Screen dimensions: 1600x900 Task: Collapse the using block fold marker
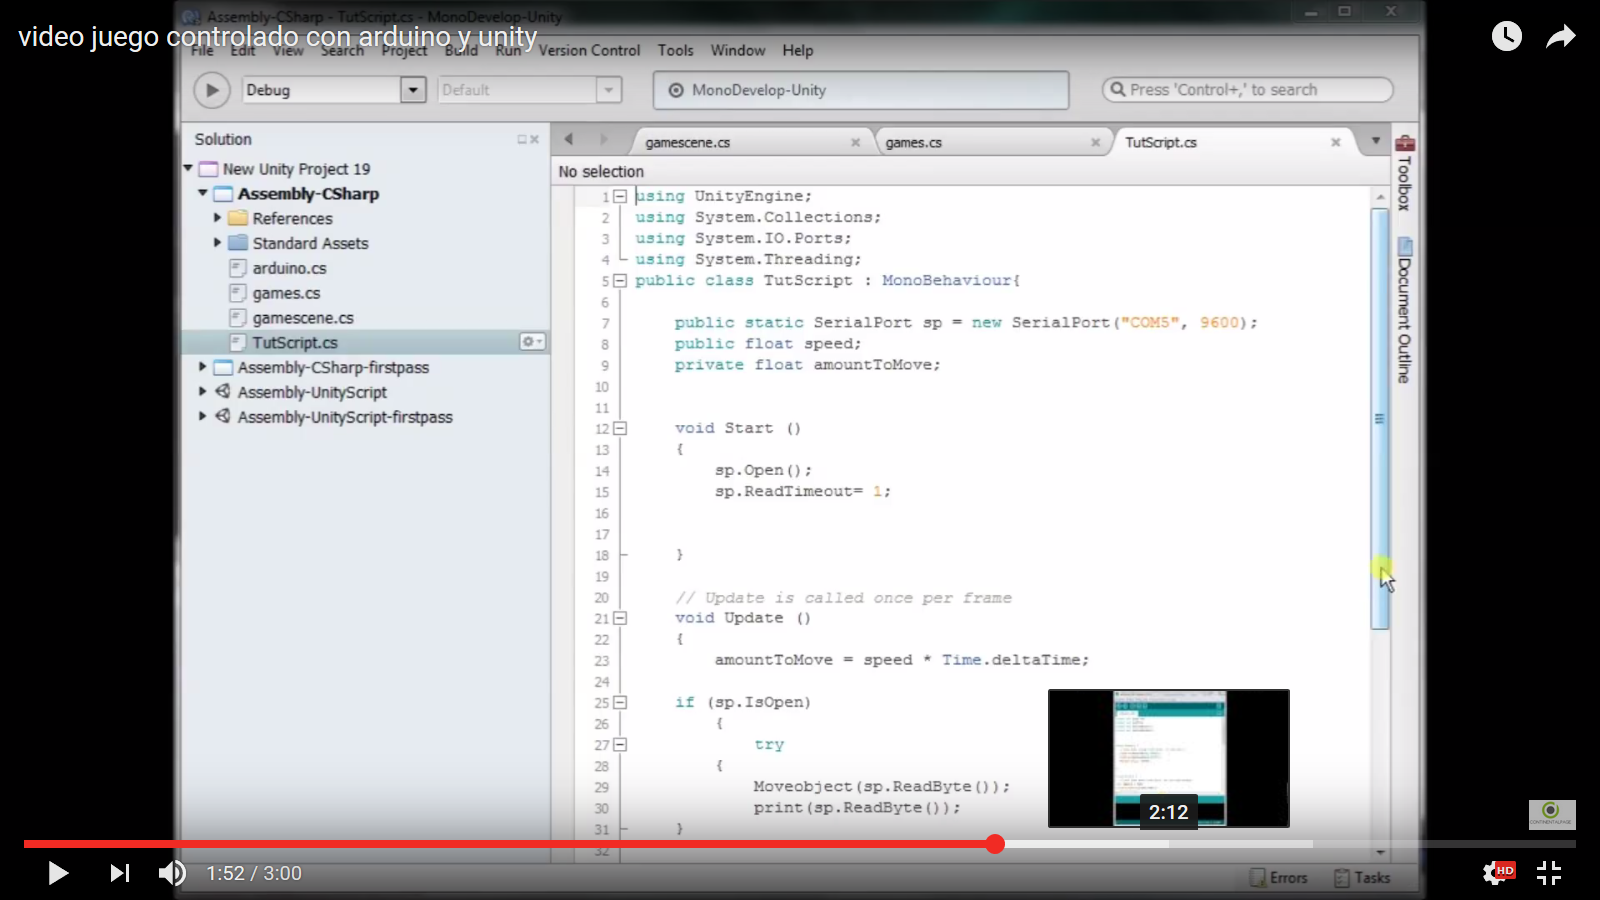click(x=620, y=196)
